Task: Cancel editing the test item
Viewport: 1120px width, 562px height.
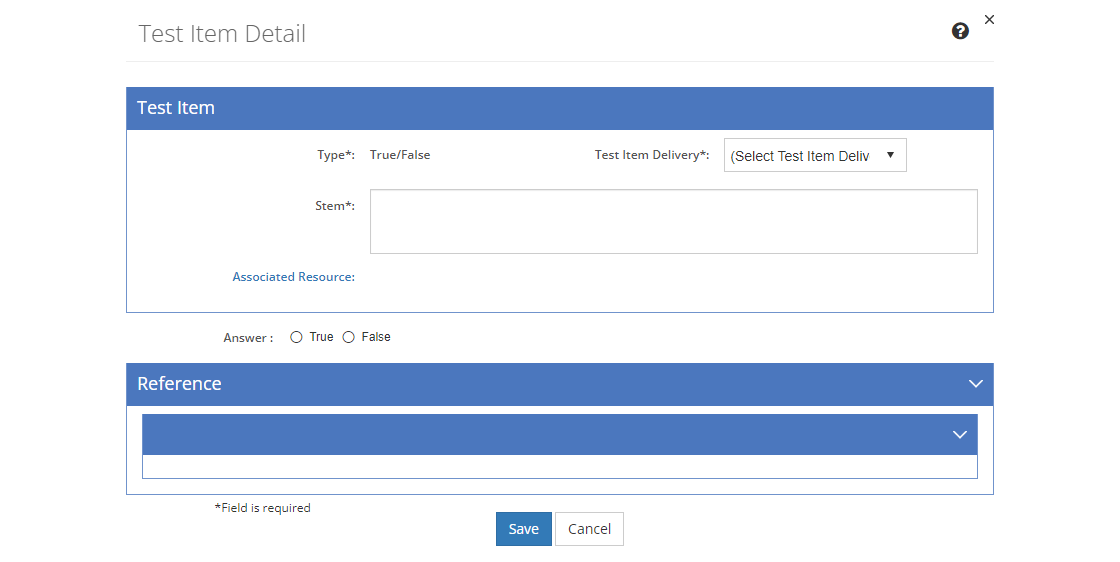Action: click(x=589, y=528)
